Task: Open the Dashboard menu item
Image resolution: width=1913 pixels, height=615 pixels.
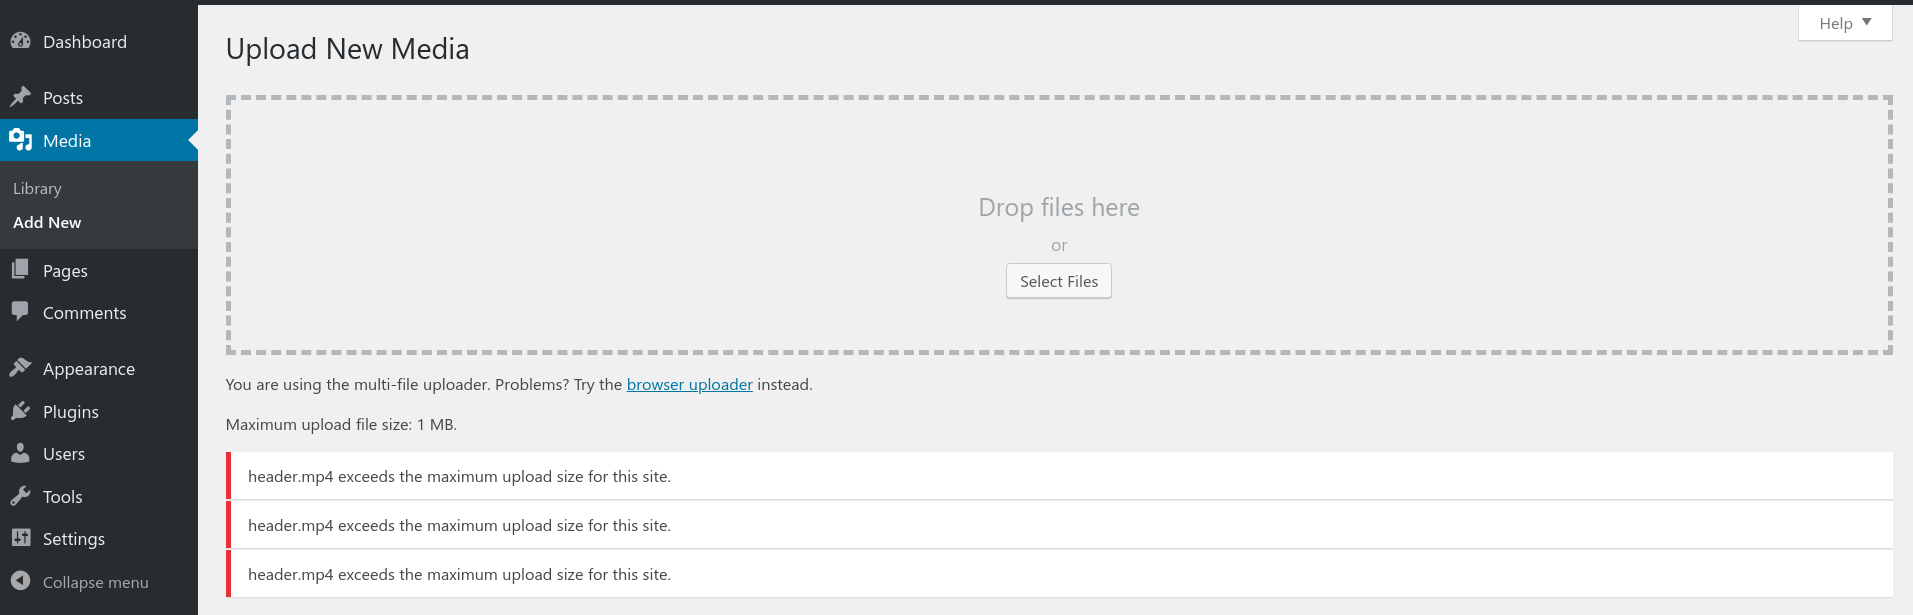Action: (x=85, y=42)
